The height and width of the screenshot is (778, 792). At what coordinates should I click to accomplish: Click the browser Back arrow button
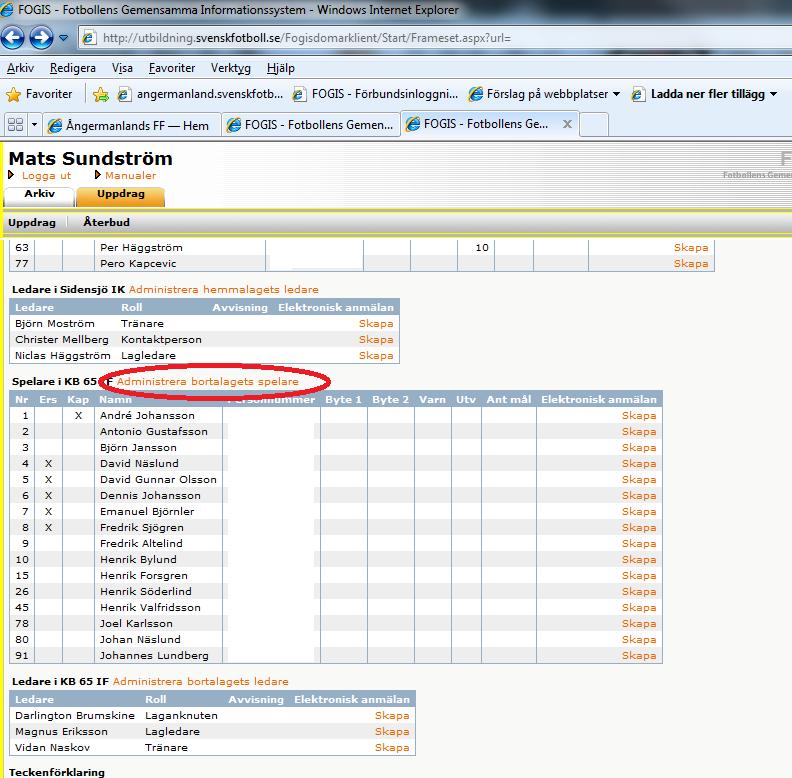[13, 38]
